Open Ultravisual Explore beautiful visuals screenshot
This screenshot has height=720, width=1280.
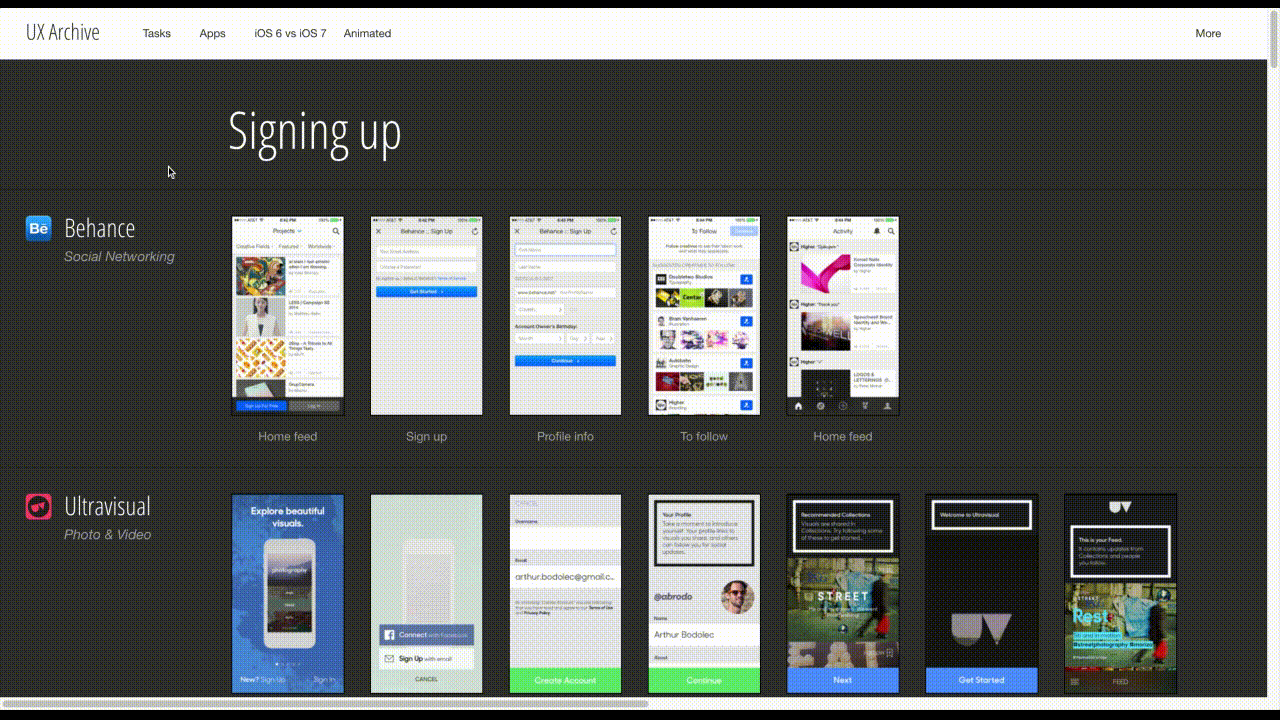click(288, 593)
